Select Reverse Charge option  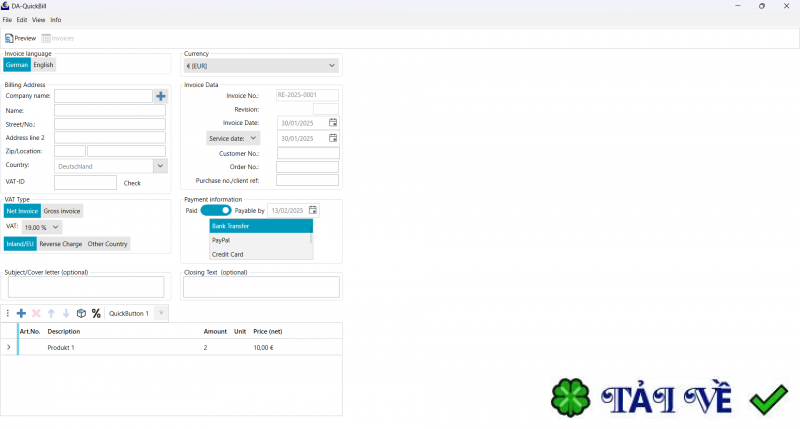tap(61, 244)
